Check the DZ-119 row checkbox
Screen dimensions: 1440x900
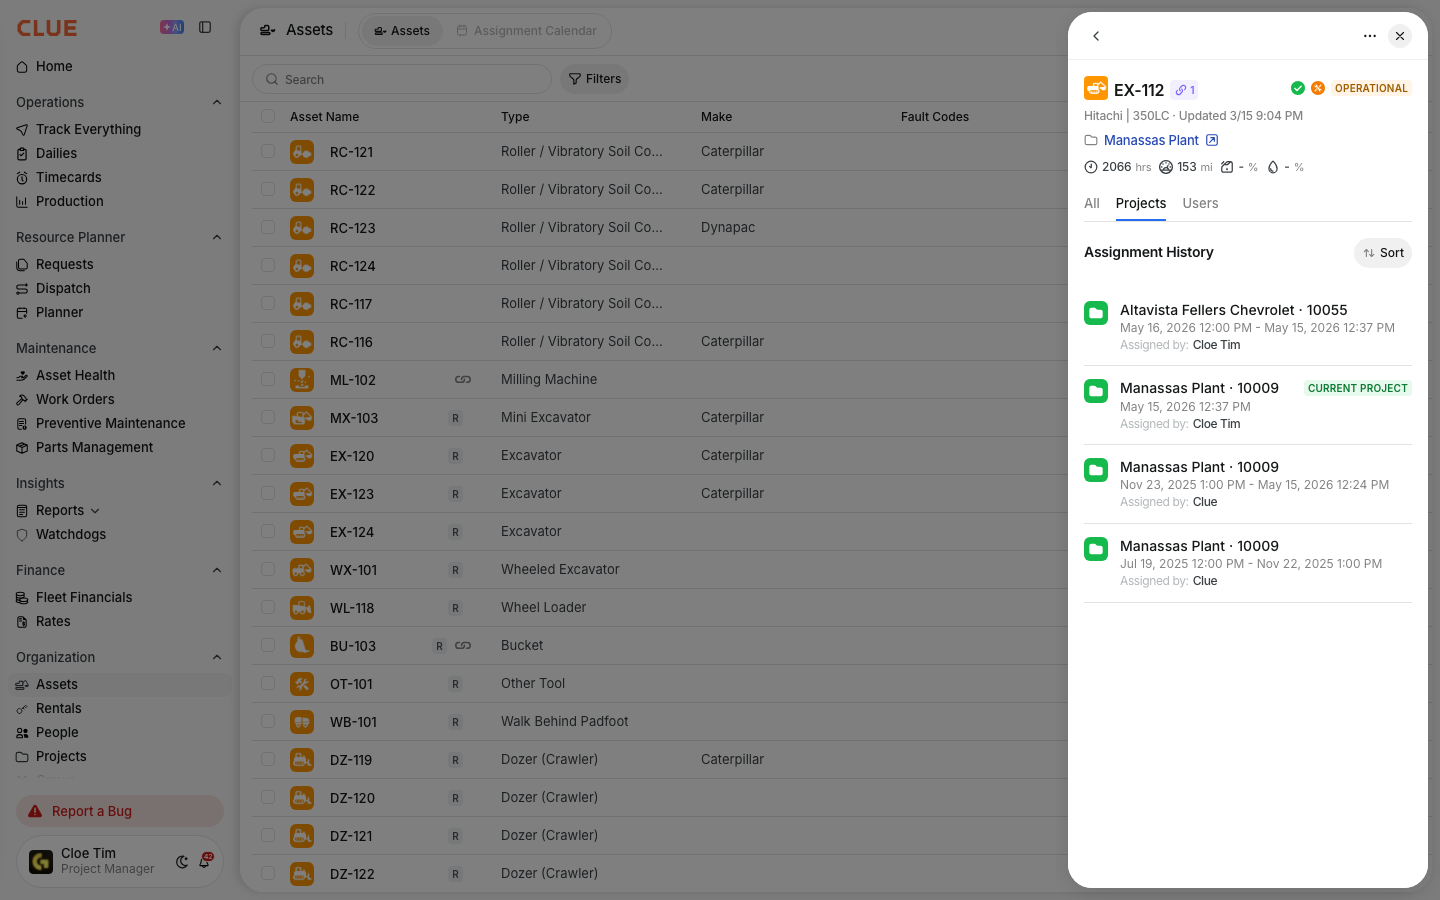click(268, 759)
